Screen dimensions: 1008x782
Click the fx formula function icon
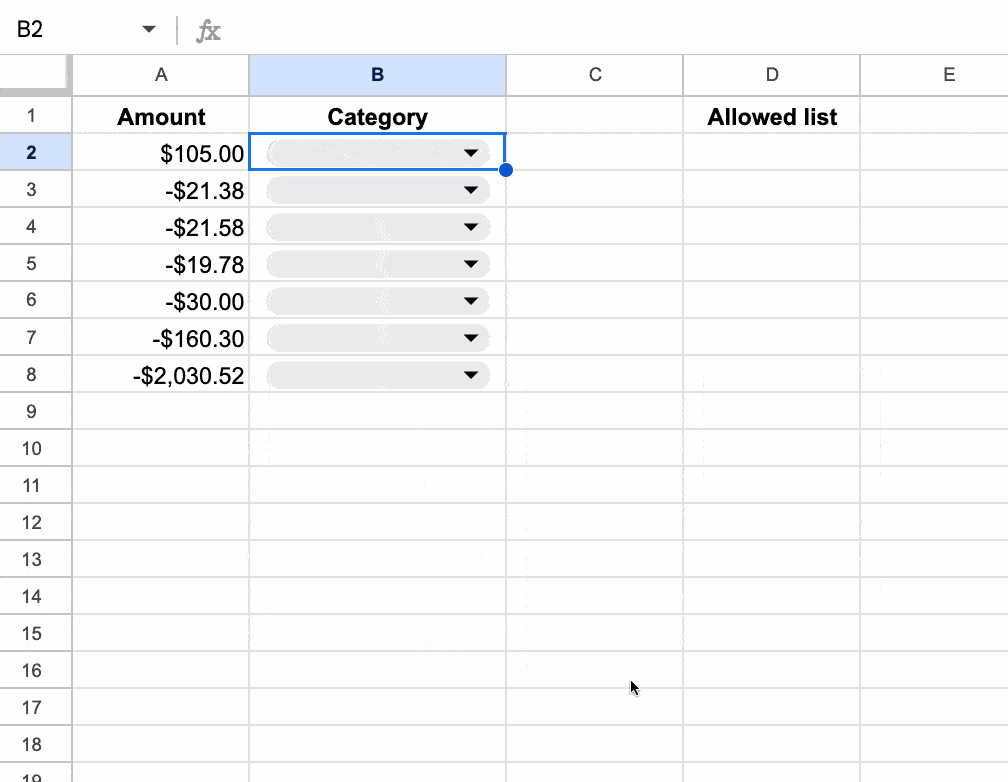(x=208, y=31)
